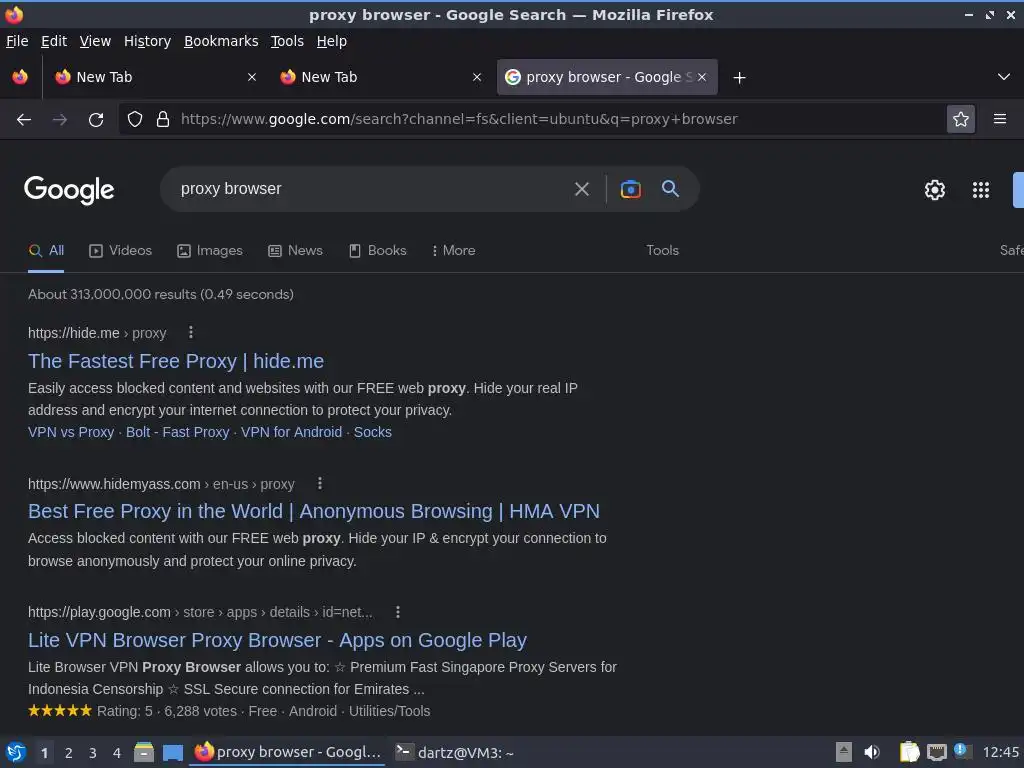Open Google apps grid
The width and height of the screenshot is (1024, 768).
pos(981,190)
